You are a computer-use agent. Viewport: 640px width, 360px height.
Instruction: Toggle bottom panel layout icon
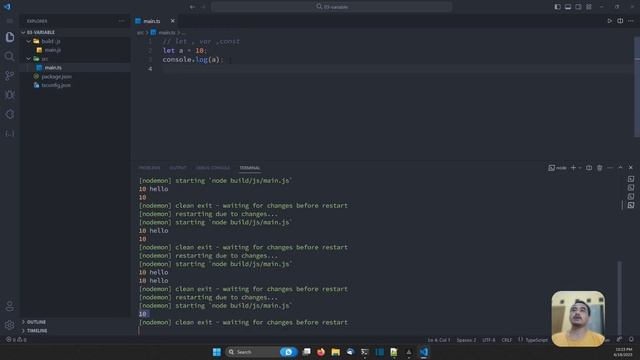tap(568, 7)
